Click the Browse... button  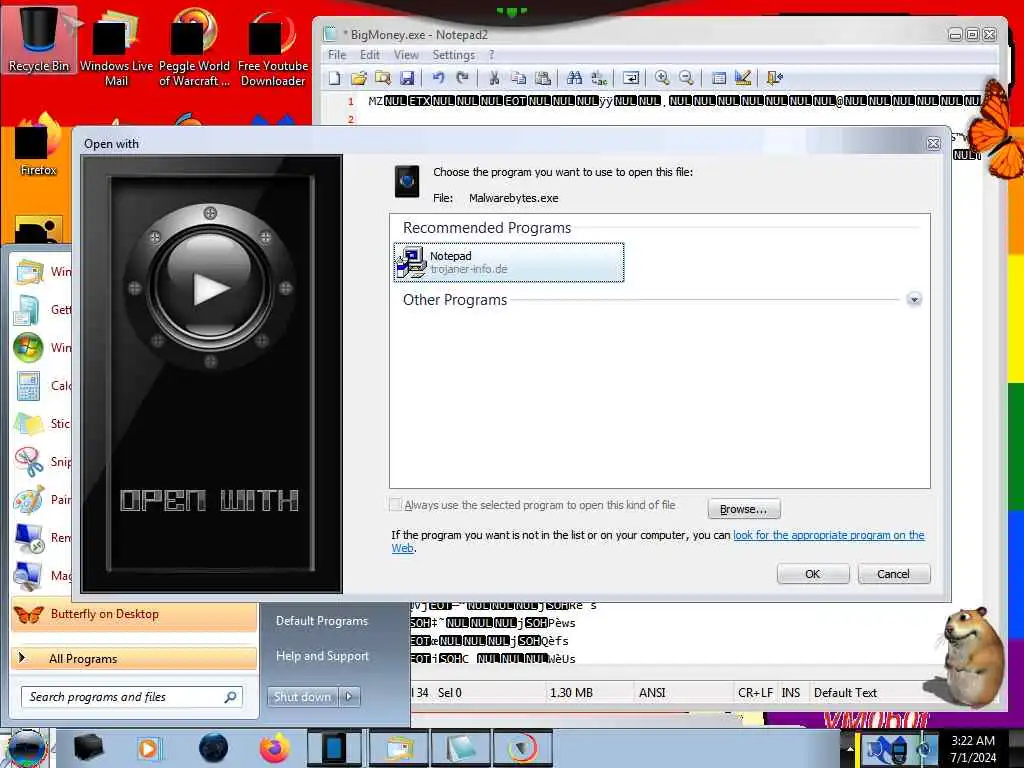tap(744, 509)
